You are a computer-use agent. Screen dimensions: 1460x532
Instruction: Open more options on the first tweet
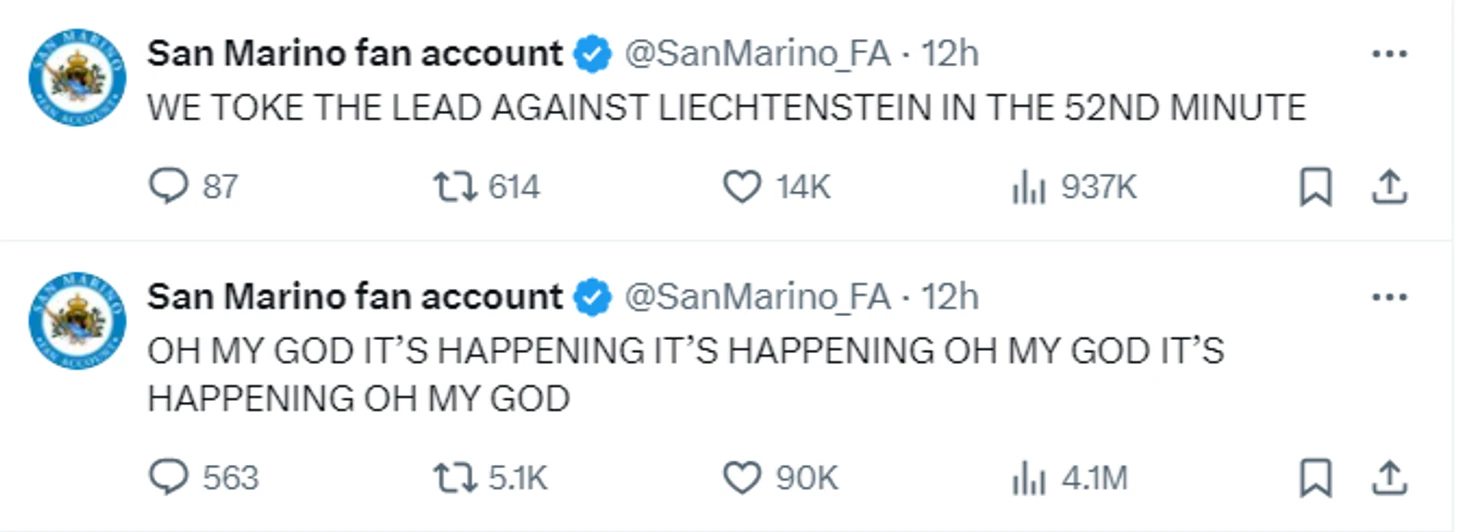pos(1389,55)
